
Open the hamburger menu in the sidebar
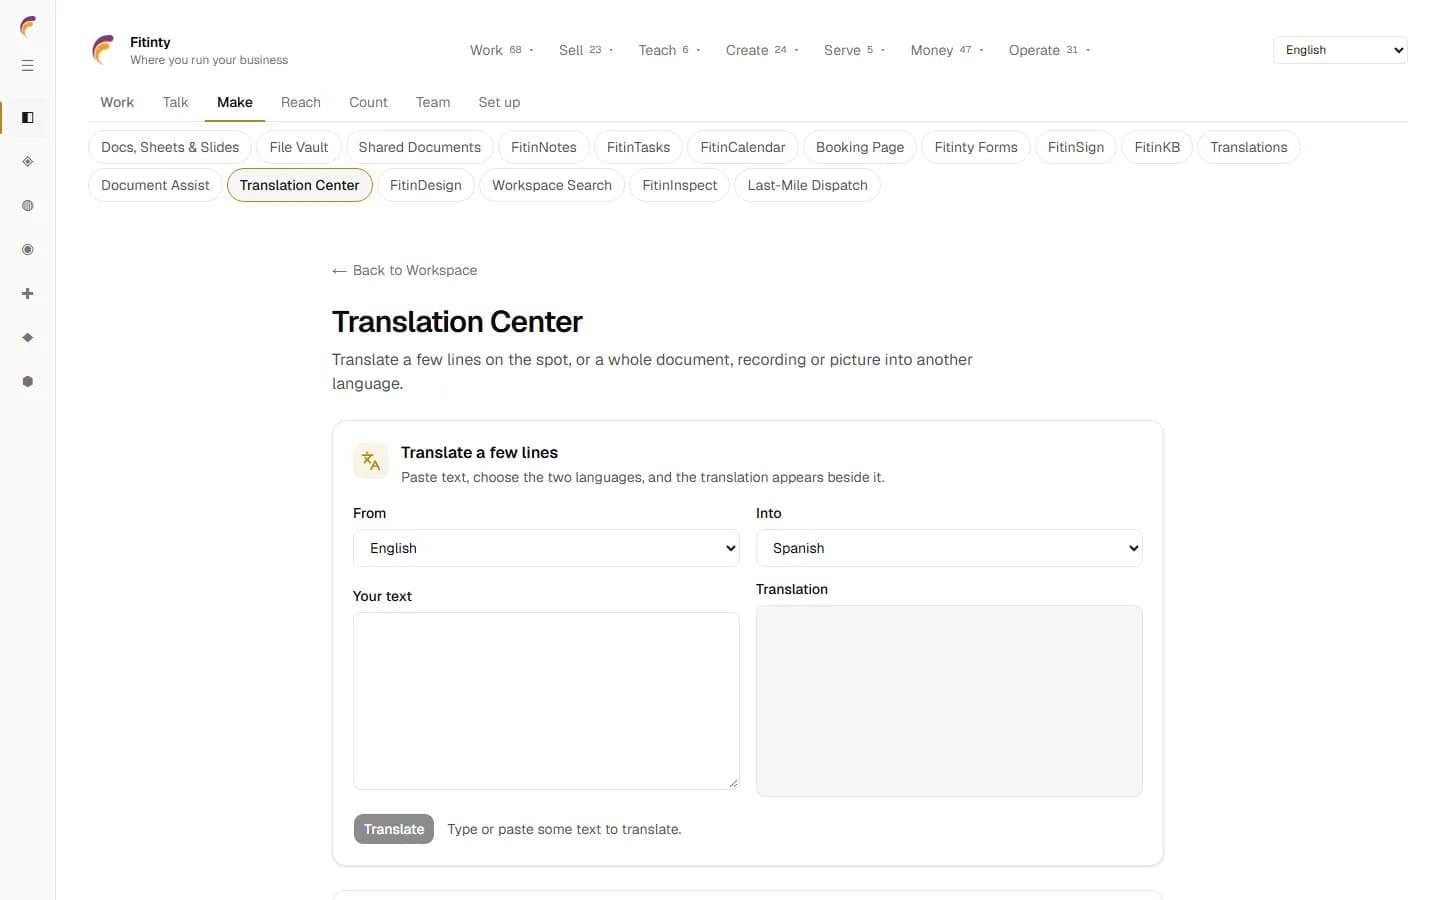(x=28, y=66)
